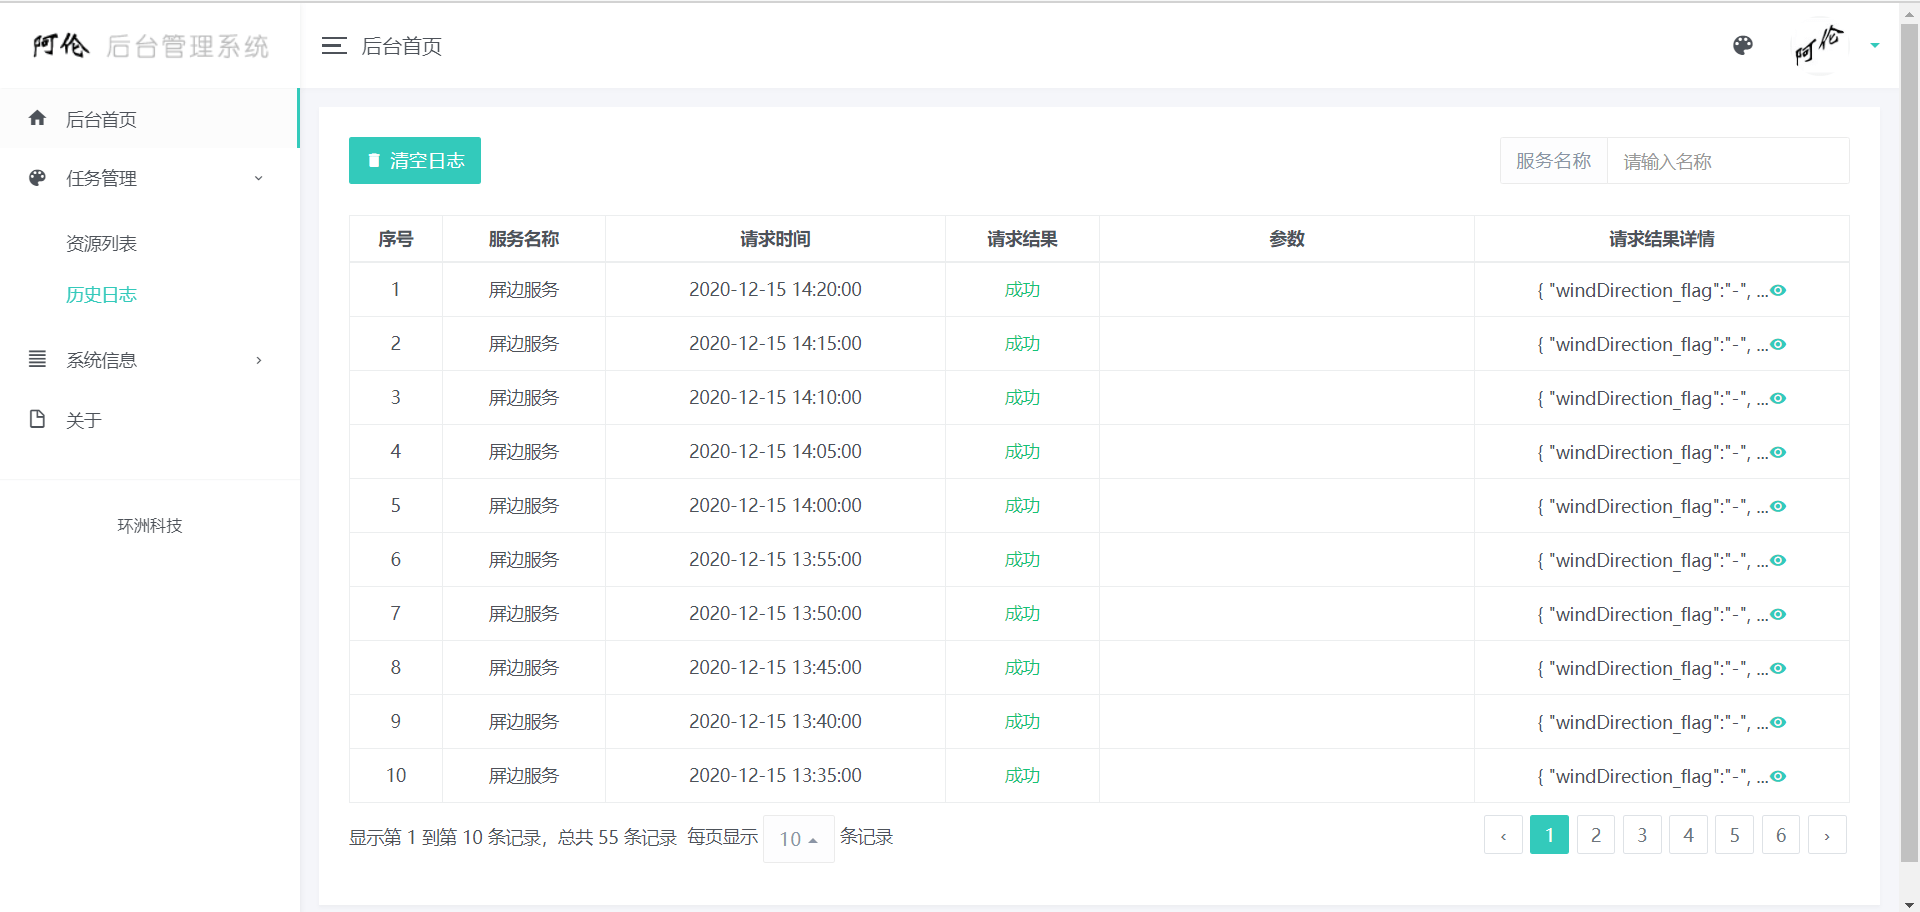This screenshot has width=1920, height=912.
Task: Click the trash icon inside 清空日志 button
Action: point(374,160)
